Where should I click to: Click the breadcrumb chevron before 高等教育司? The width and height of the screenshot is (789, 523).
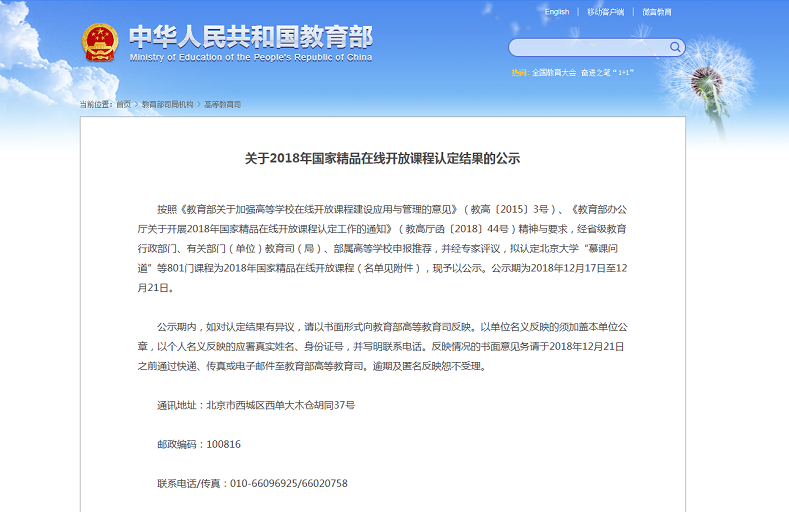coord(199,104)
